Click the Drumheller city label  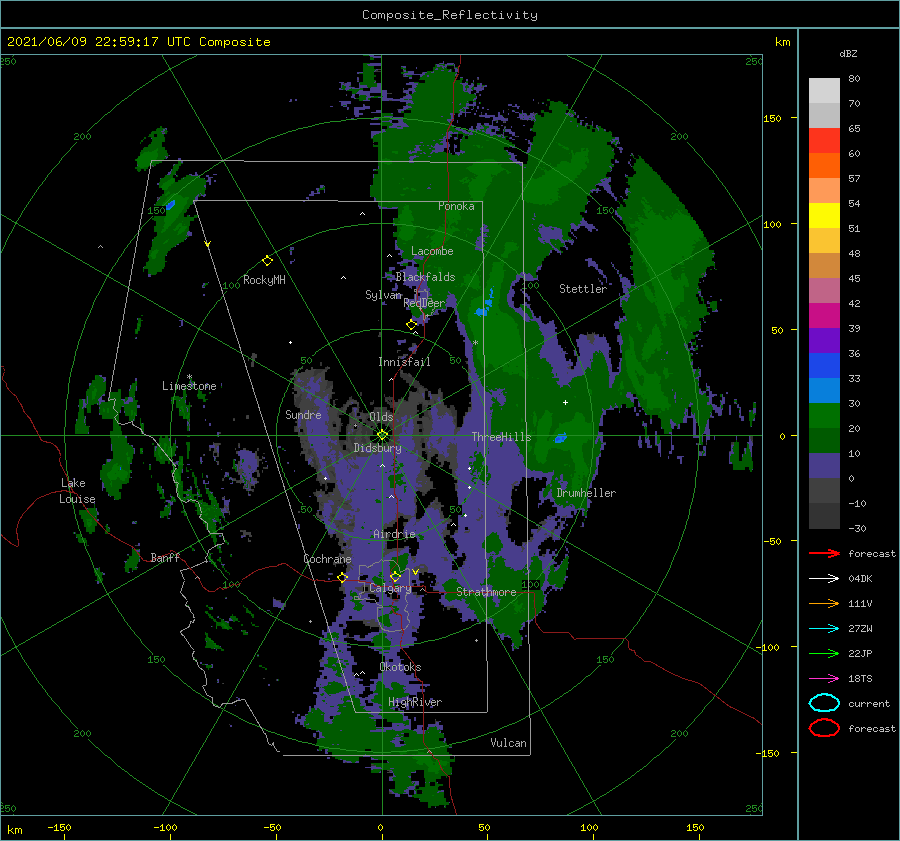click(586, 493)
